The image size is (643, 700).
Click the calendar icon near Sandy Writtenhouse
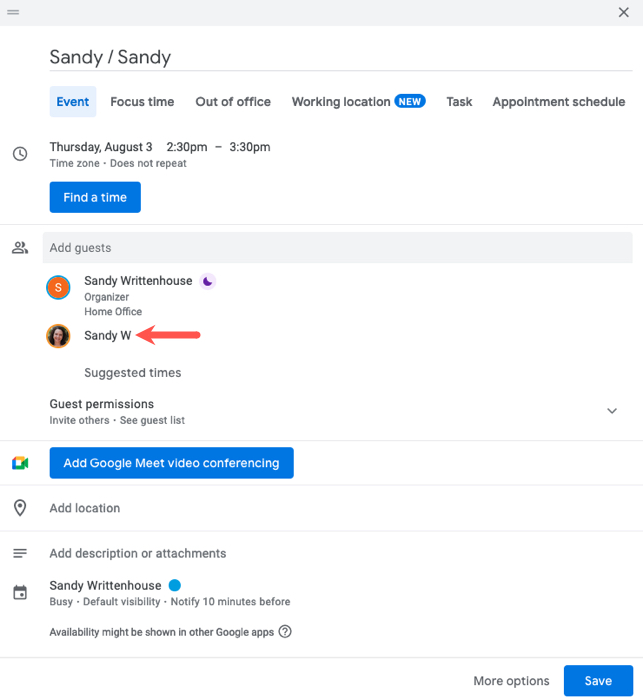pos(20,593)
